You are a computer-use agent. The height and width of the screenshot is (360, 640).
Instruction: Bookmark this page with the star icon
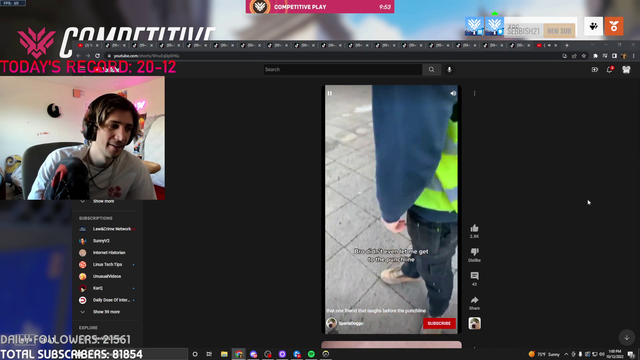click(x=584, y=56)
